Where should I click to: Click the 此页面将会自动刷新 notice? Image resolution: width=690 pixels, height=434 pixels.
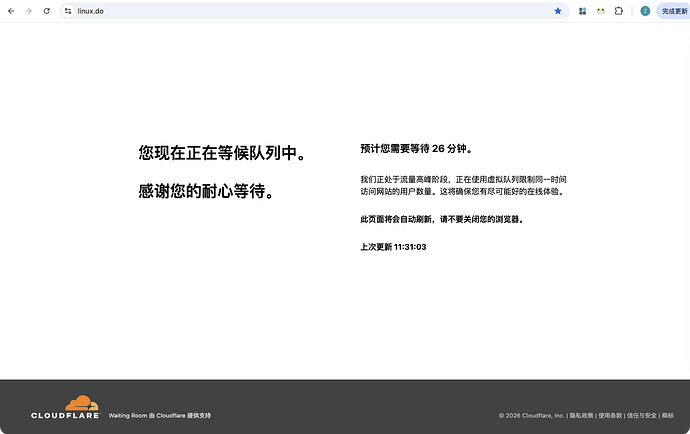(442, 219)
